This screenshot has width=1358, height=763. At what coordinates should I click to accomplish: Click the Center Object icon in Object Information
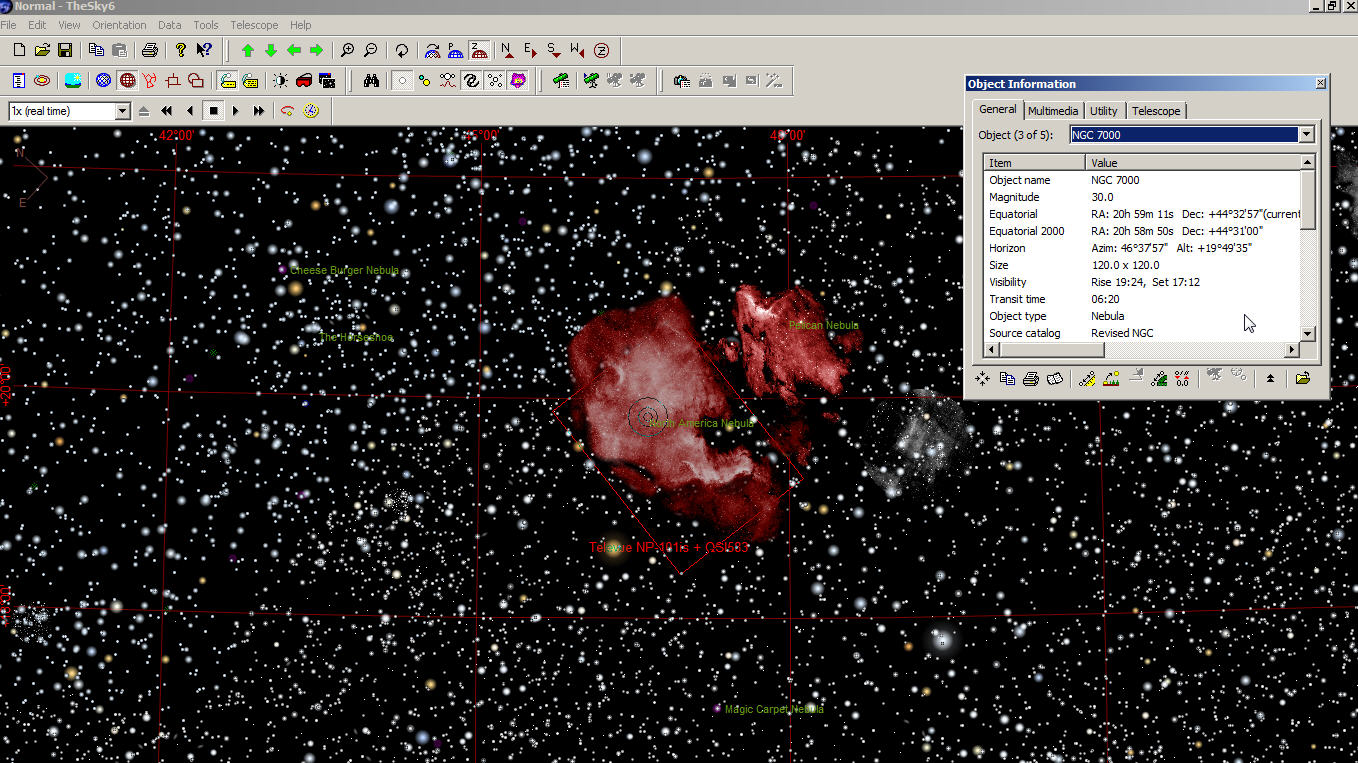tap(982, 379)
